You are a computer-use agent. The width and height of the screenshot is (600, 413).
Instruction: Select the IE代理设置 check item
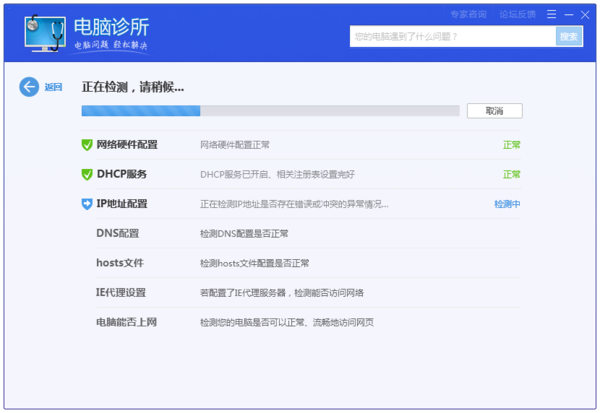[x=121, y=293]
